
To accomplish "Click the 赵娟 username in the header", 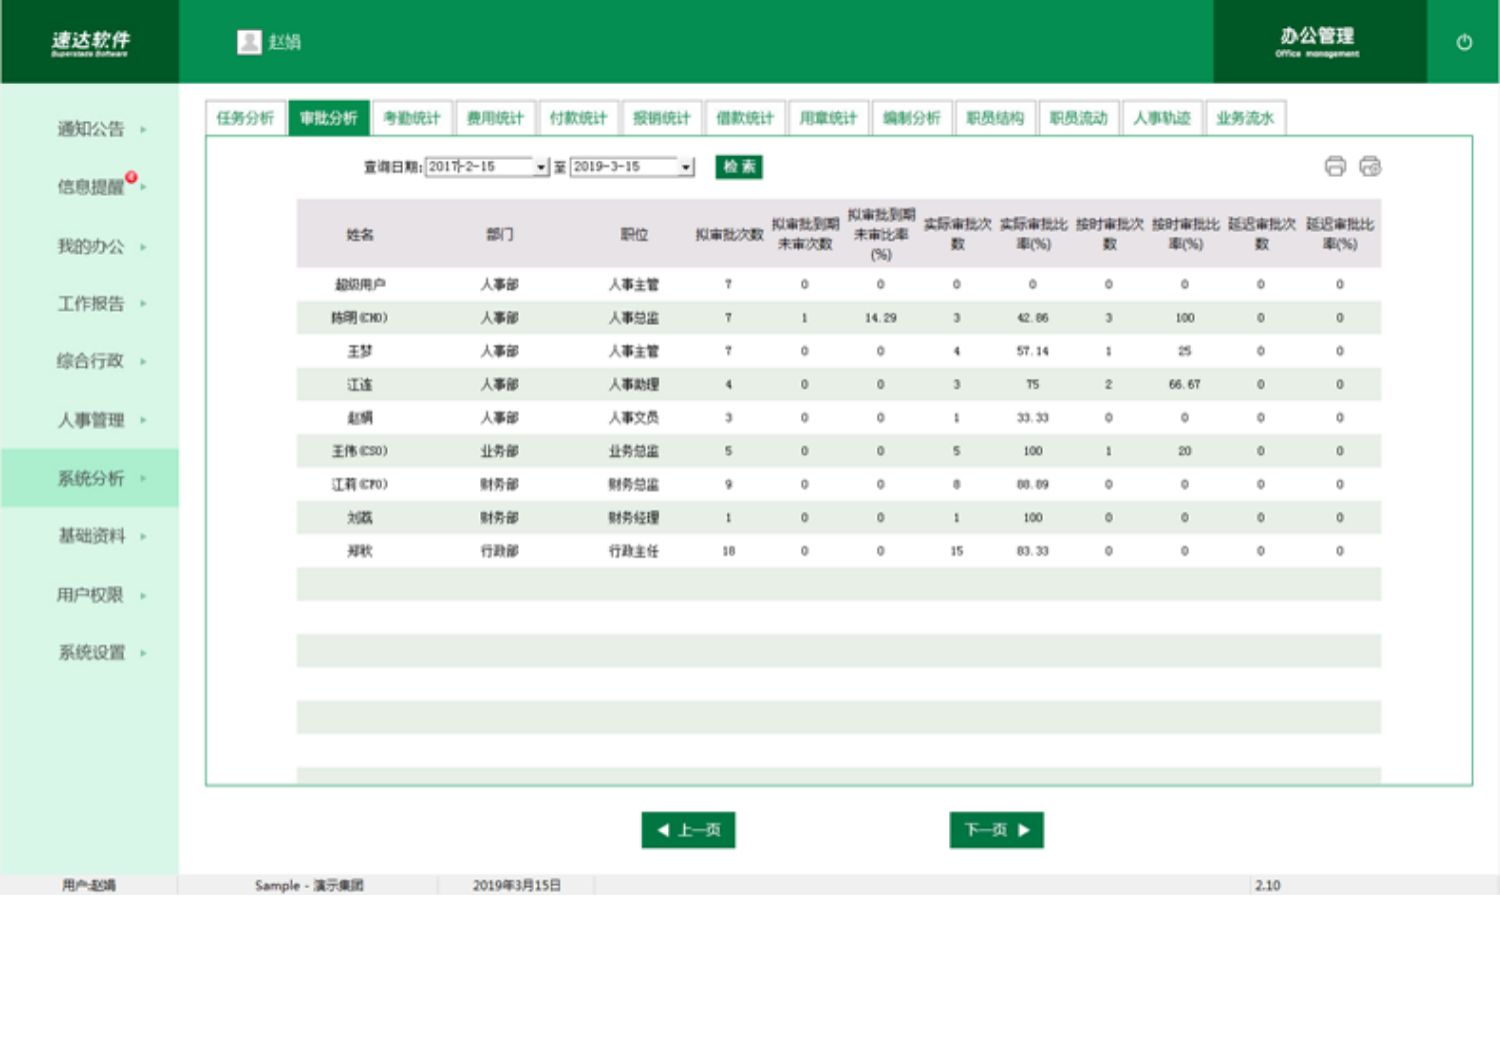I will 285,42.
